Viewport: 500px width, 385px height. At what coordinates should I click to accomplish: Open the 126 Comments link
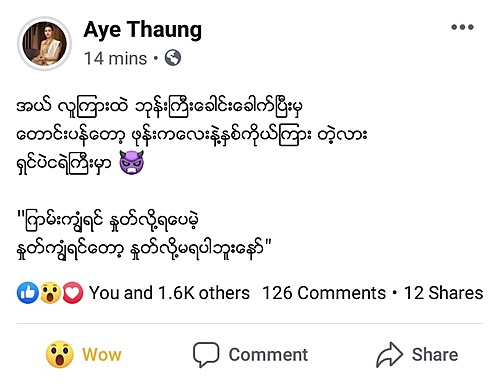(324, 293)
